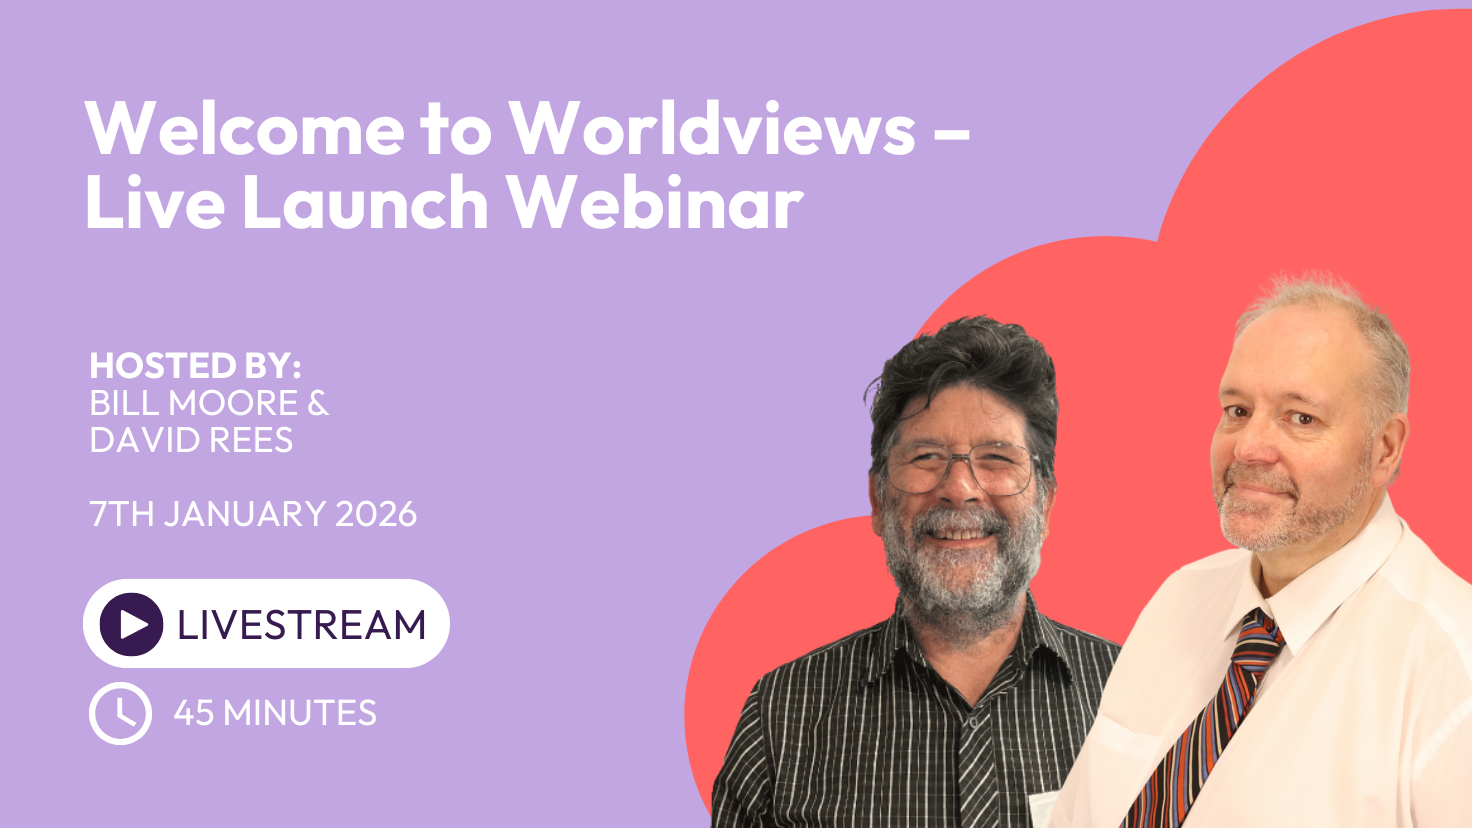Select the date "7TH JANUARY 2026"
The image size is (1472, 828).
[x=253, y=514]
